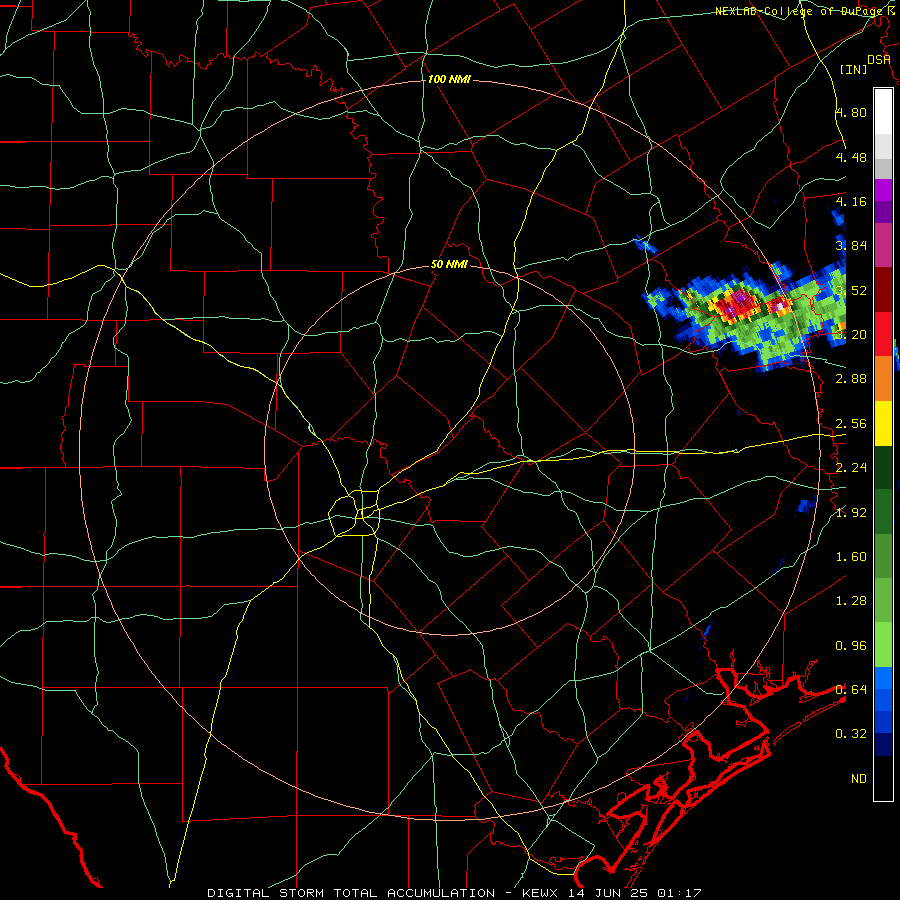Click the small blue rain patch below the storm
Viewport: 900px width, 900px height.
[806, 506]
